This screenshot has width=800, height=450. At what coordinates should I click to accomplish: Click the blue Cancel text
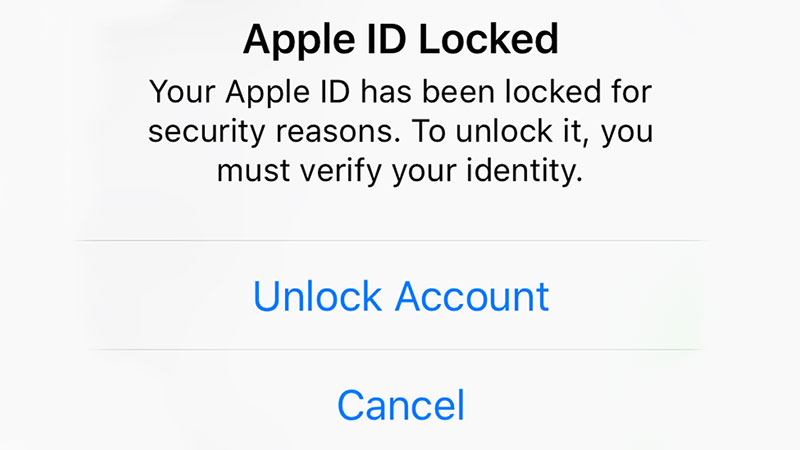400,404
